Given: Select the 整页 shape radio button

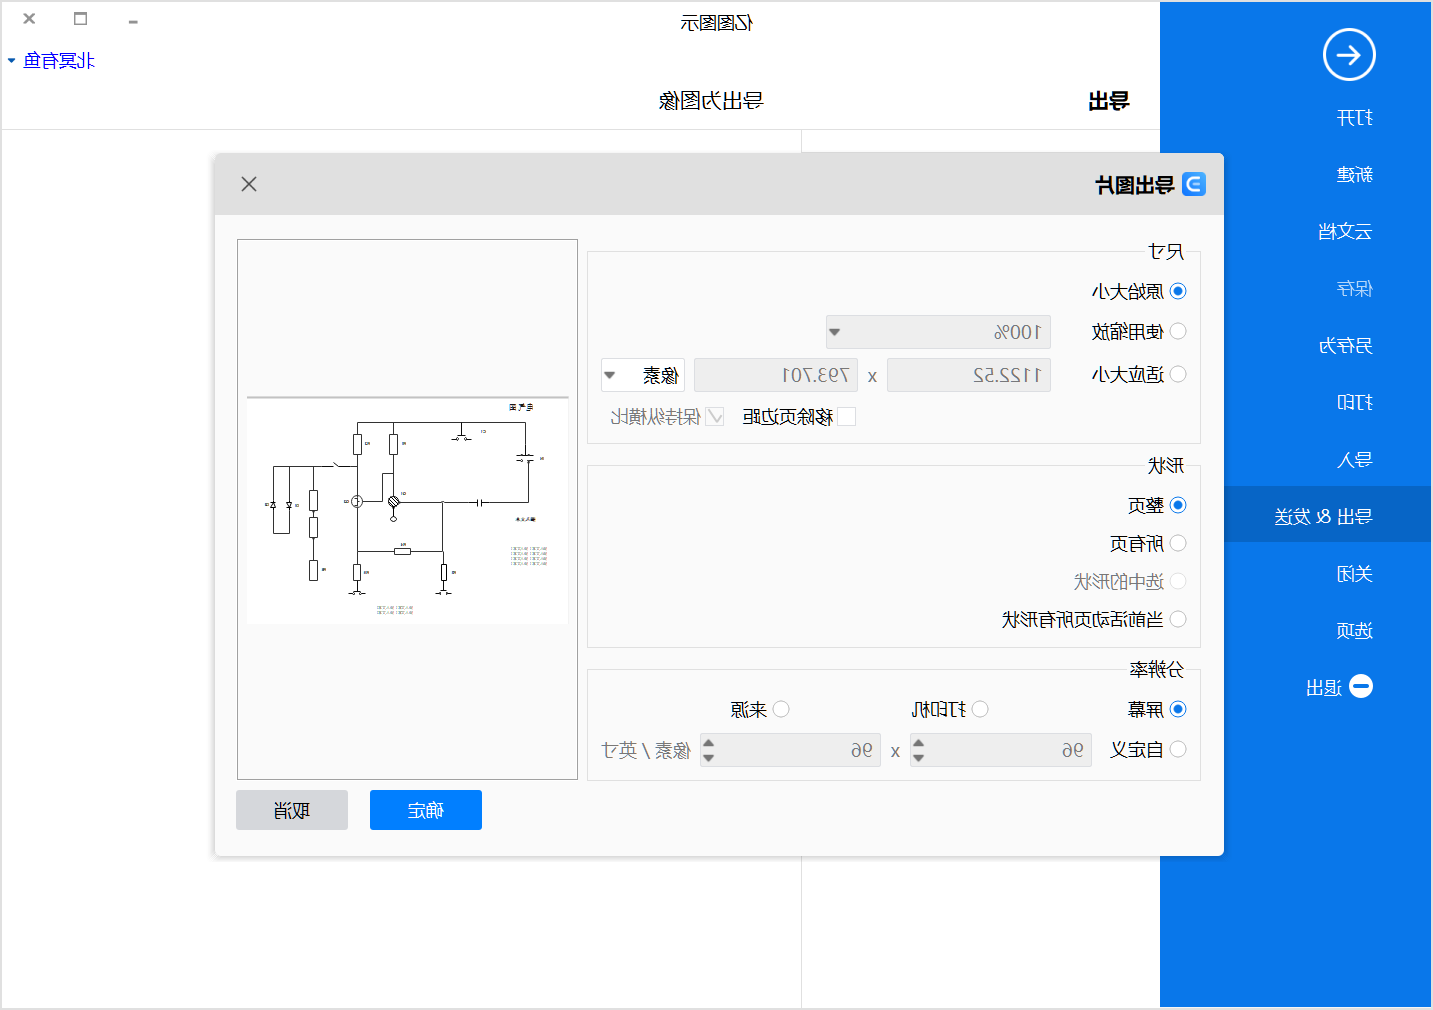Looking at the screenshot, I should (x=1178, y=505).
